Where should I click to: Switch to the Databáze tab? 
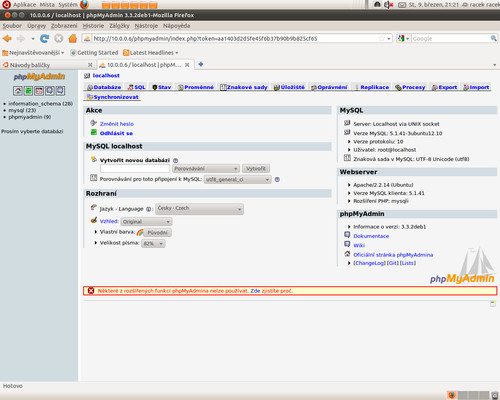click(104, 87)
